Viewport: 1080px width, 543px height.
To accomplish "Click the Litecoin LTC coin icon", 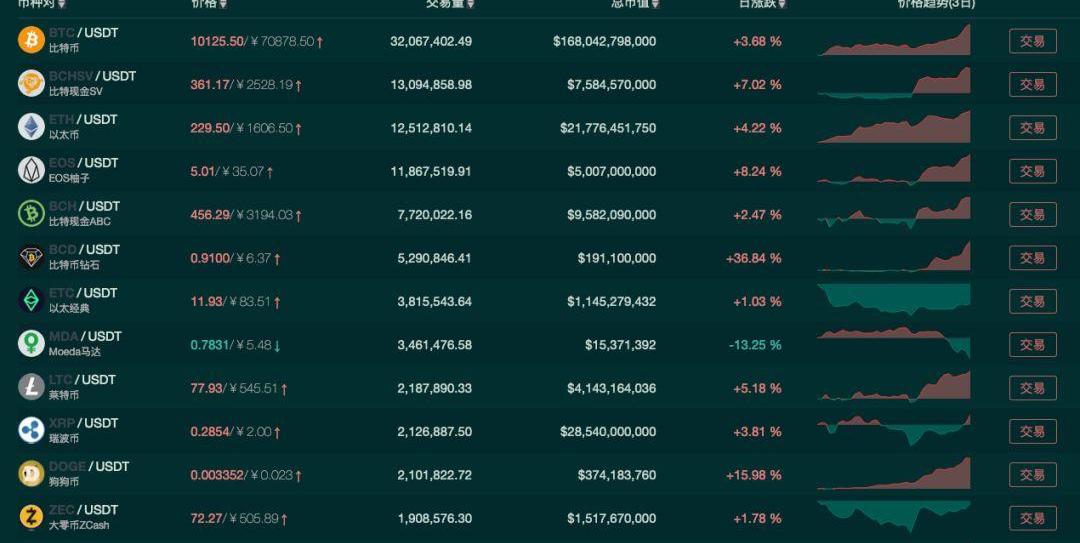I will coord(31,387).
